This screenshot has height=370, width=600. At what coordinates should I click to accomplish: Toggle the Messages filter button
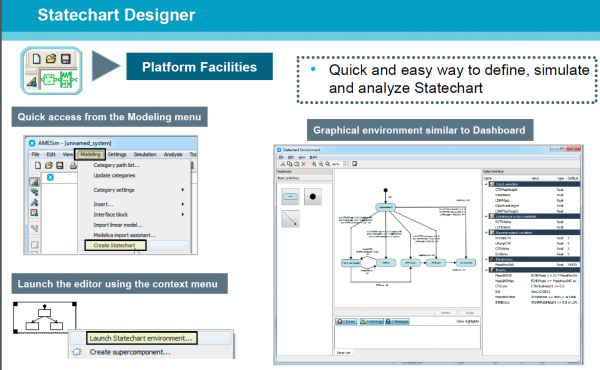(397, 321)
